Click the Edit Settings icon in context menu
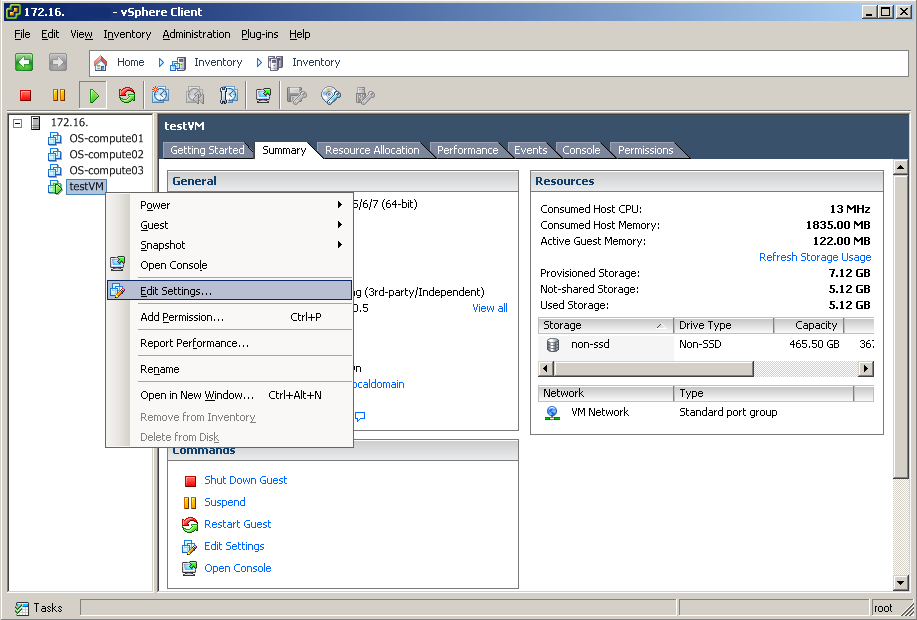917x620 pixels. coord(118,290)
